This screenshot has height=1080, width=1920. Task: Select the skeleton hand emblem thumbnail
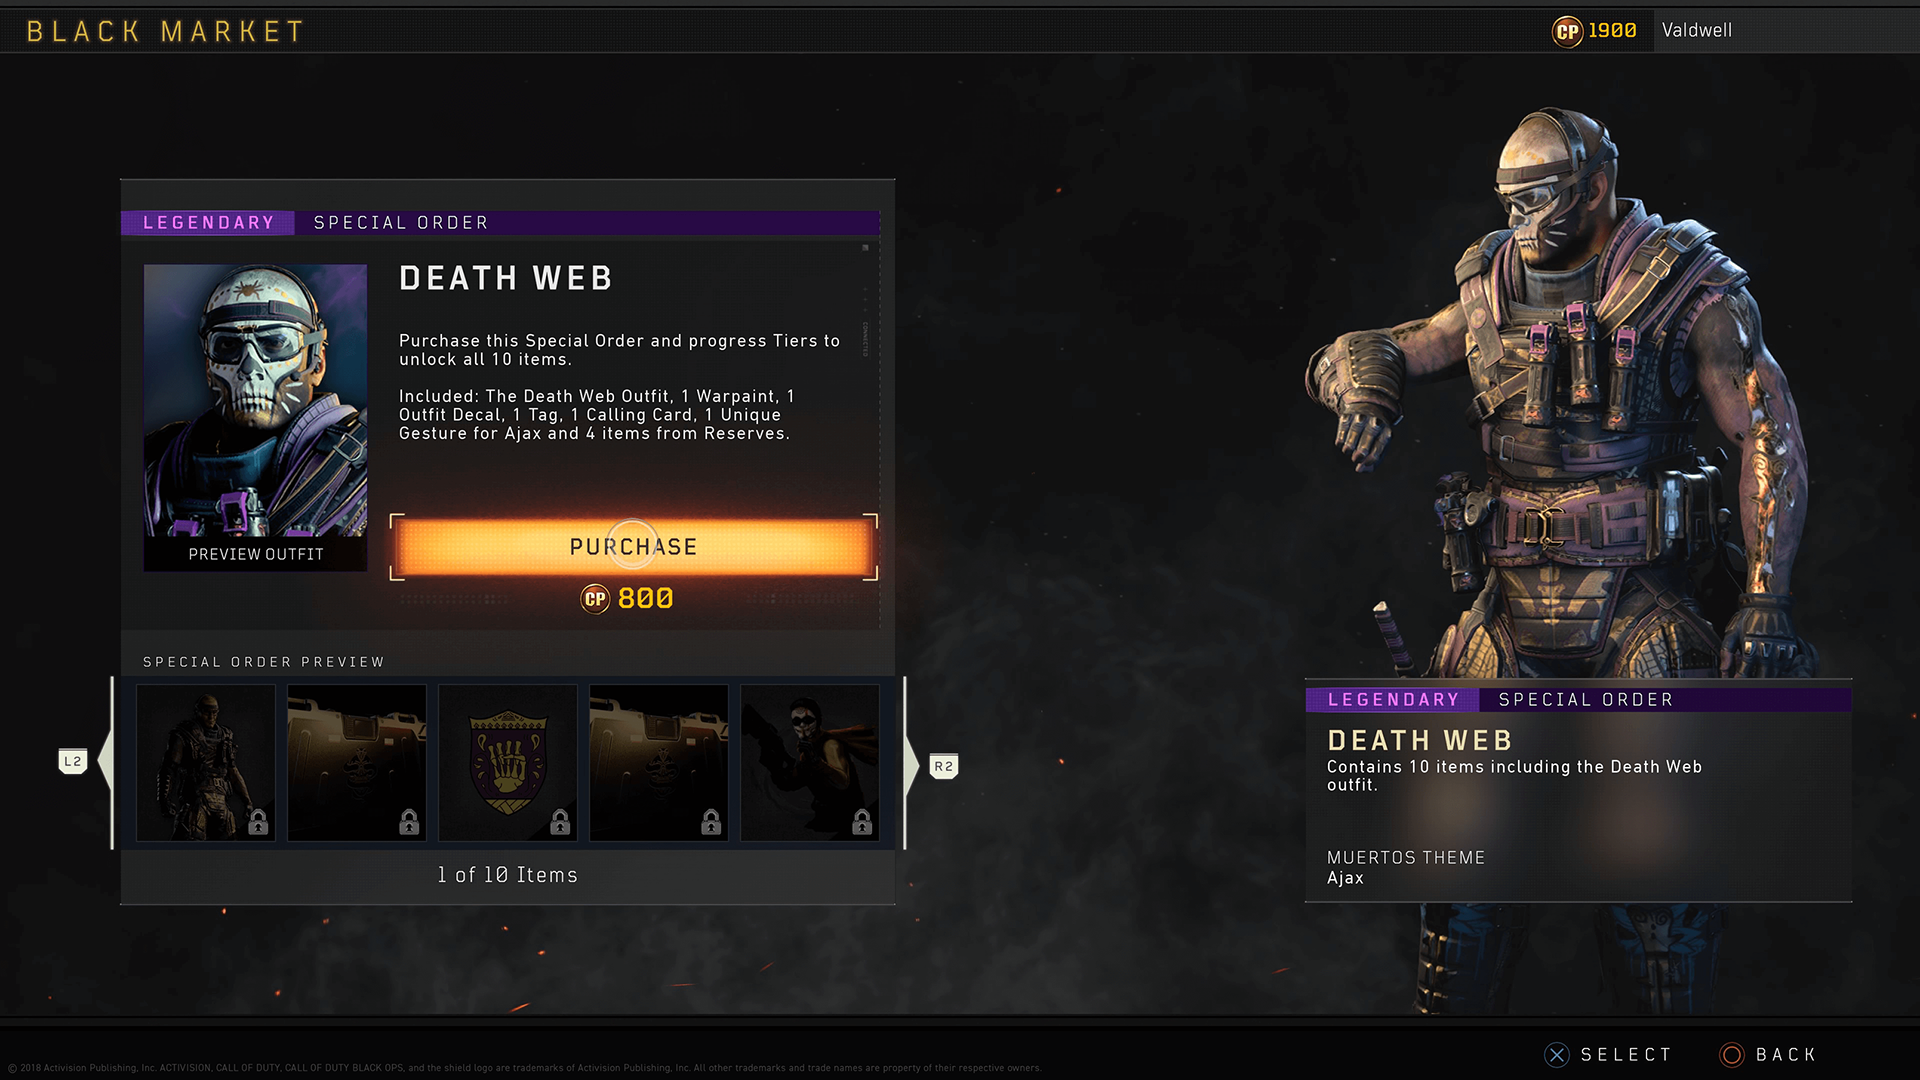point(508,763)
